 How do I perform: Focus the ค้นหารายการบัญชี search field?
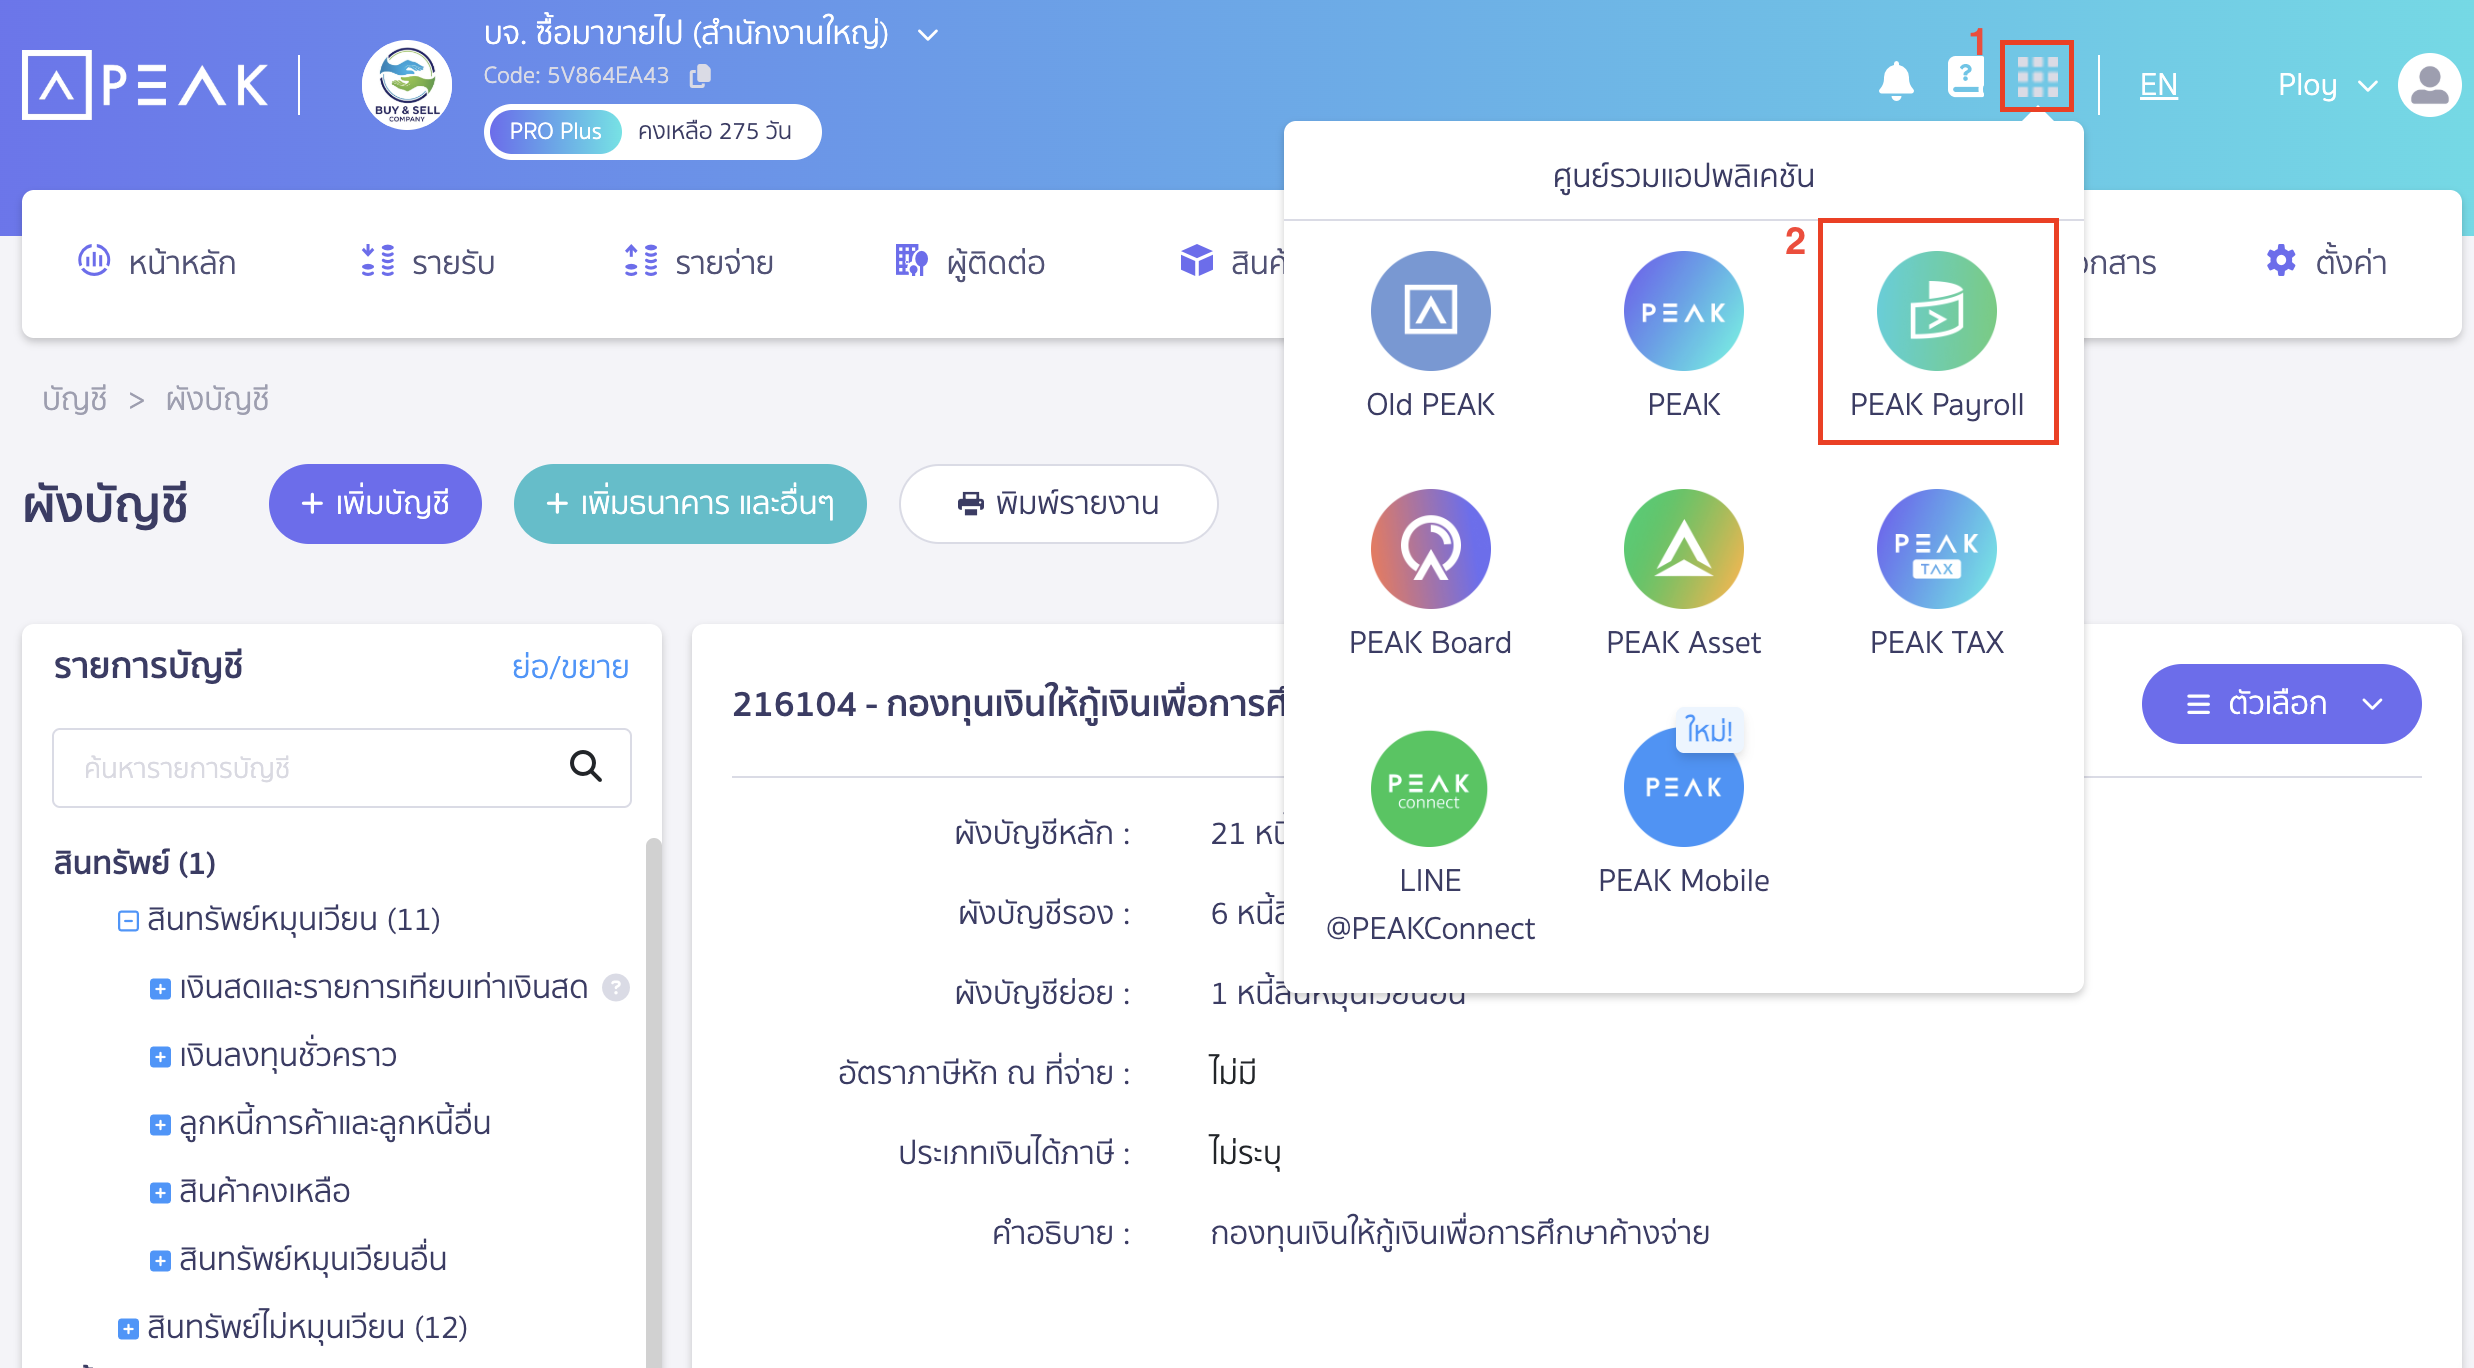pos(342,767)
